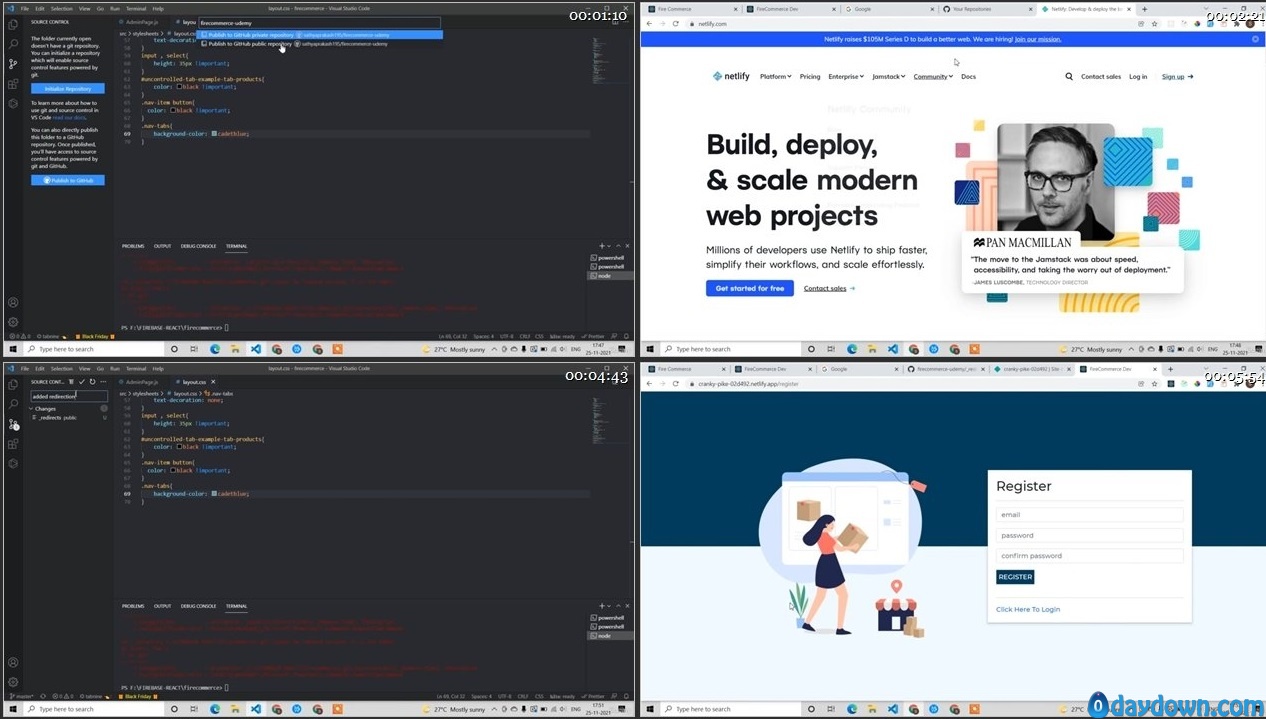Viewport: 1266px width, 719px height.
Task: Switch to Your Repositories tab in Netlify window
Action: coord(981,8)
